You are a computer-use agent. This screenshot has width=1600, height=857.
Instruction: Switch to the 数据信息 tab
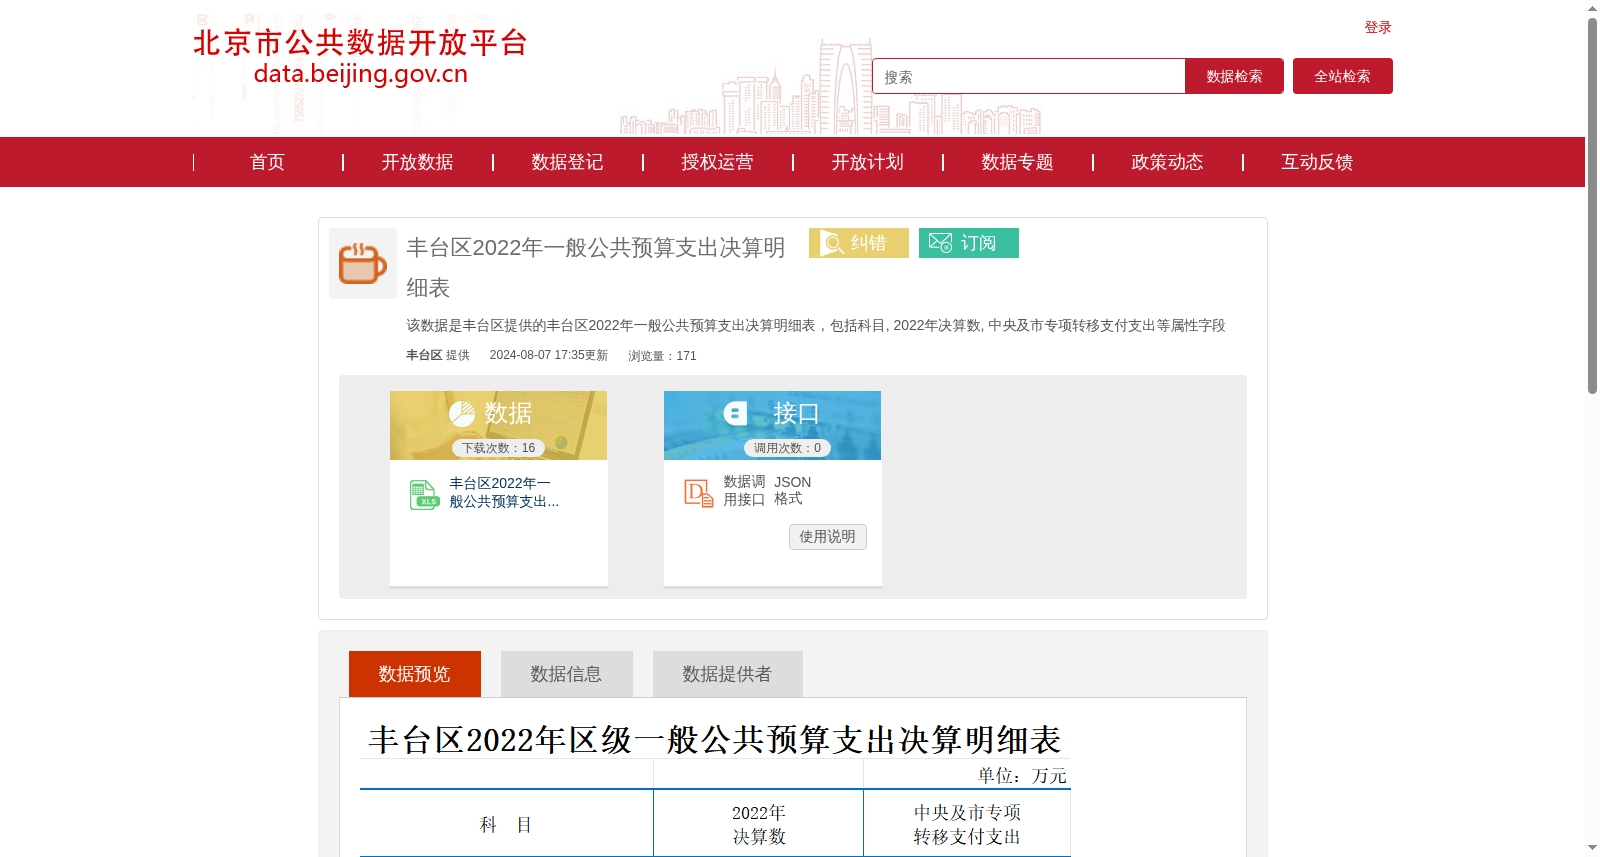coord(567,674)
